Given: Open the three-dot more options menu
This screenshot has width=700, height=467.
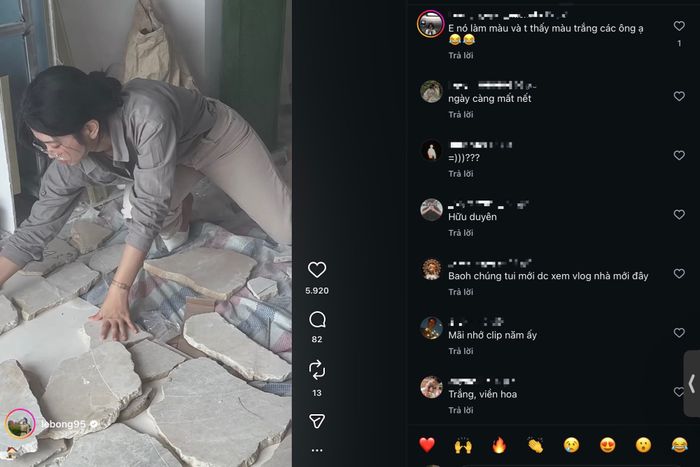Looking at the screenshot, I should [317, 450].
